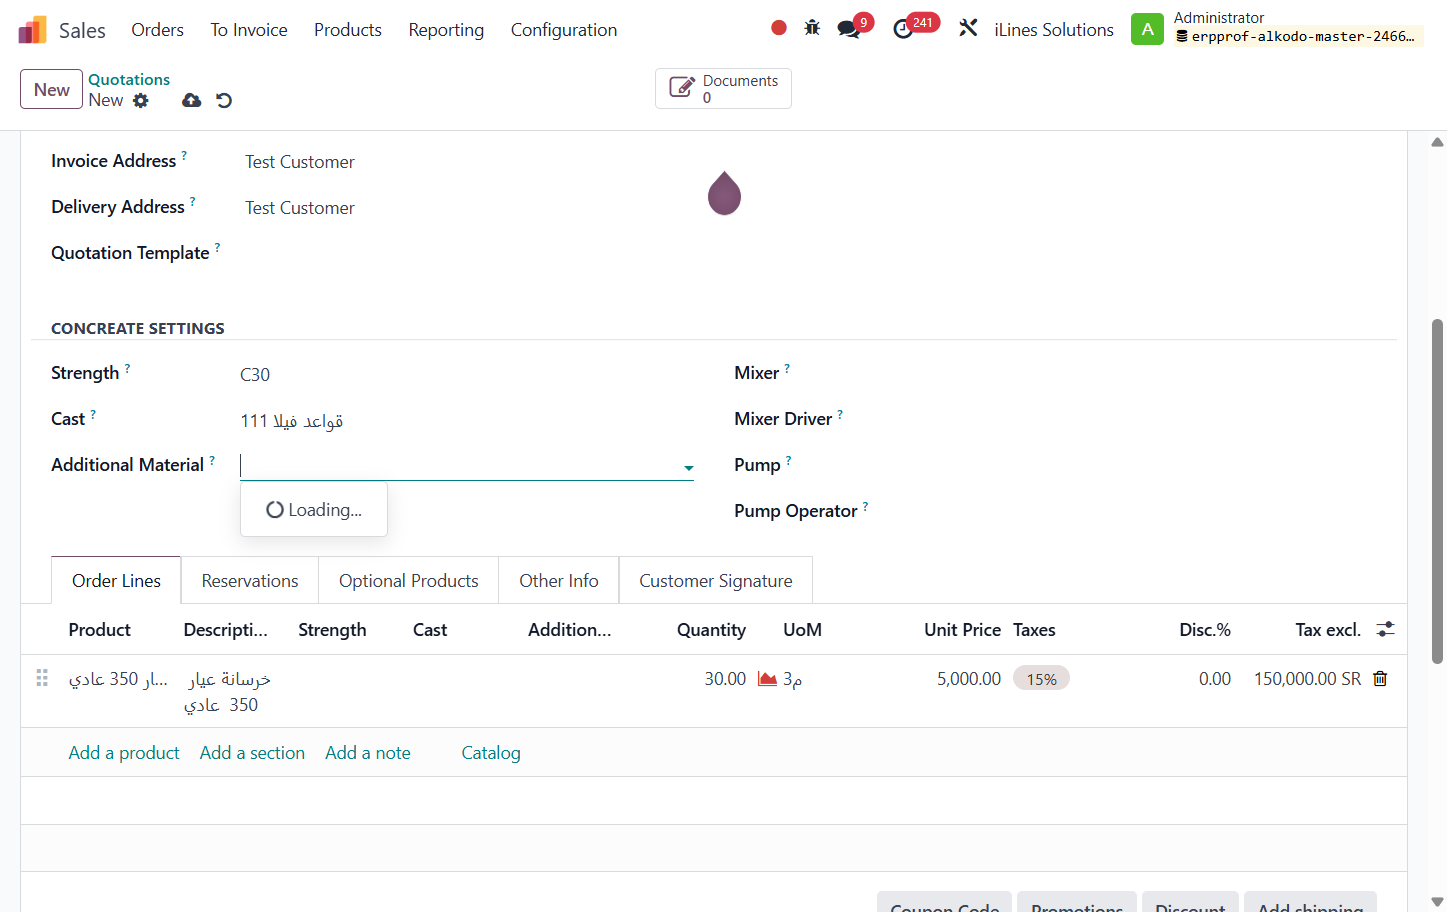Click the purple droplet icon
Viewport: 1447px width, 912px height.
724,193
